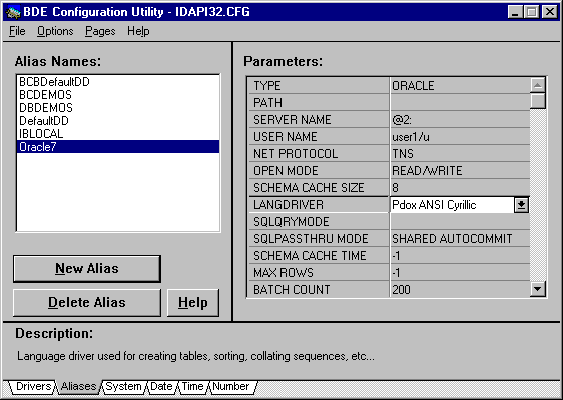Click the BATCH COUNT value 200
Viewport: 563px width, 400px height.
point(460,289)
